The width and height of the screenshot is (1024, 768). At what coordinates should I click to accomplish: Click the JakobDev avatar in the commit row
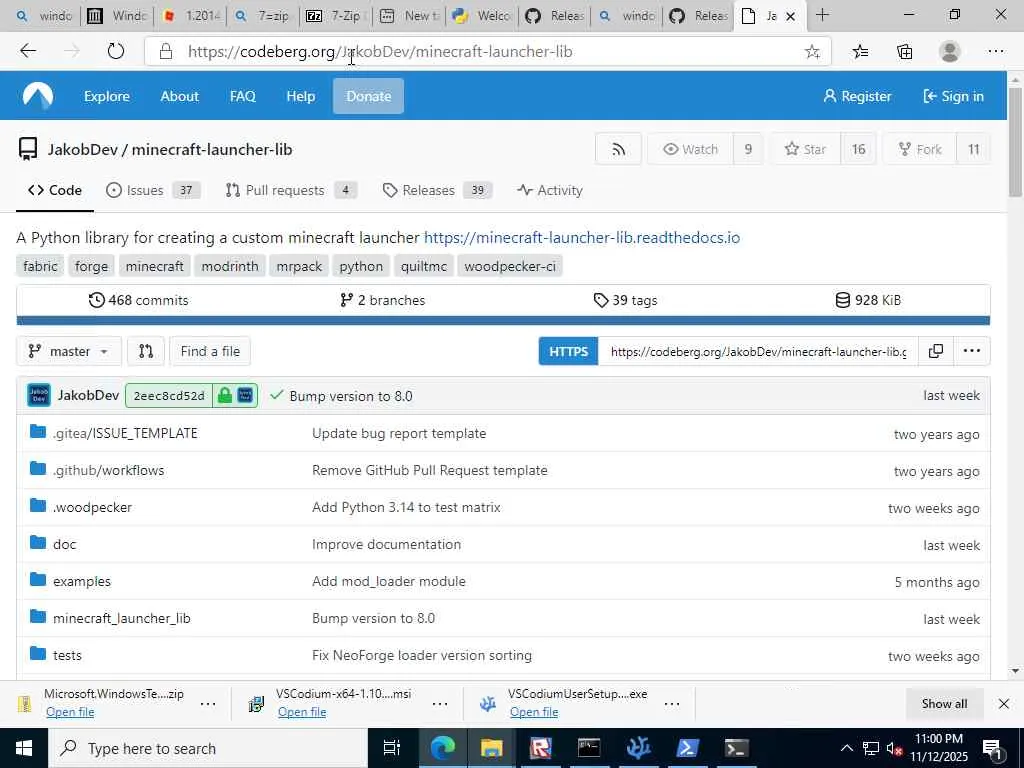point(39,396)
